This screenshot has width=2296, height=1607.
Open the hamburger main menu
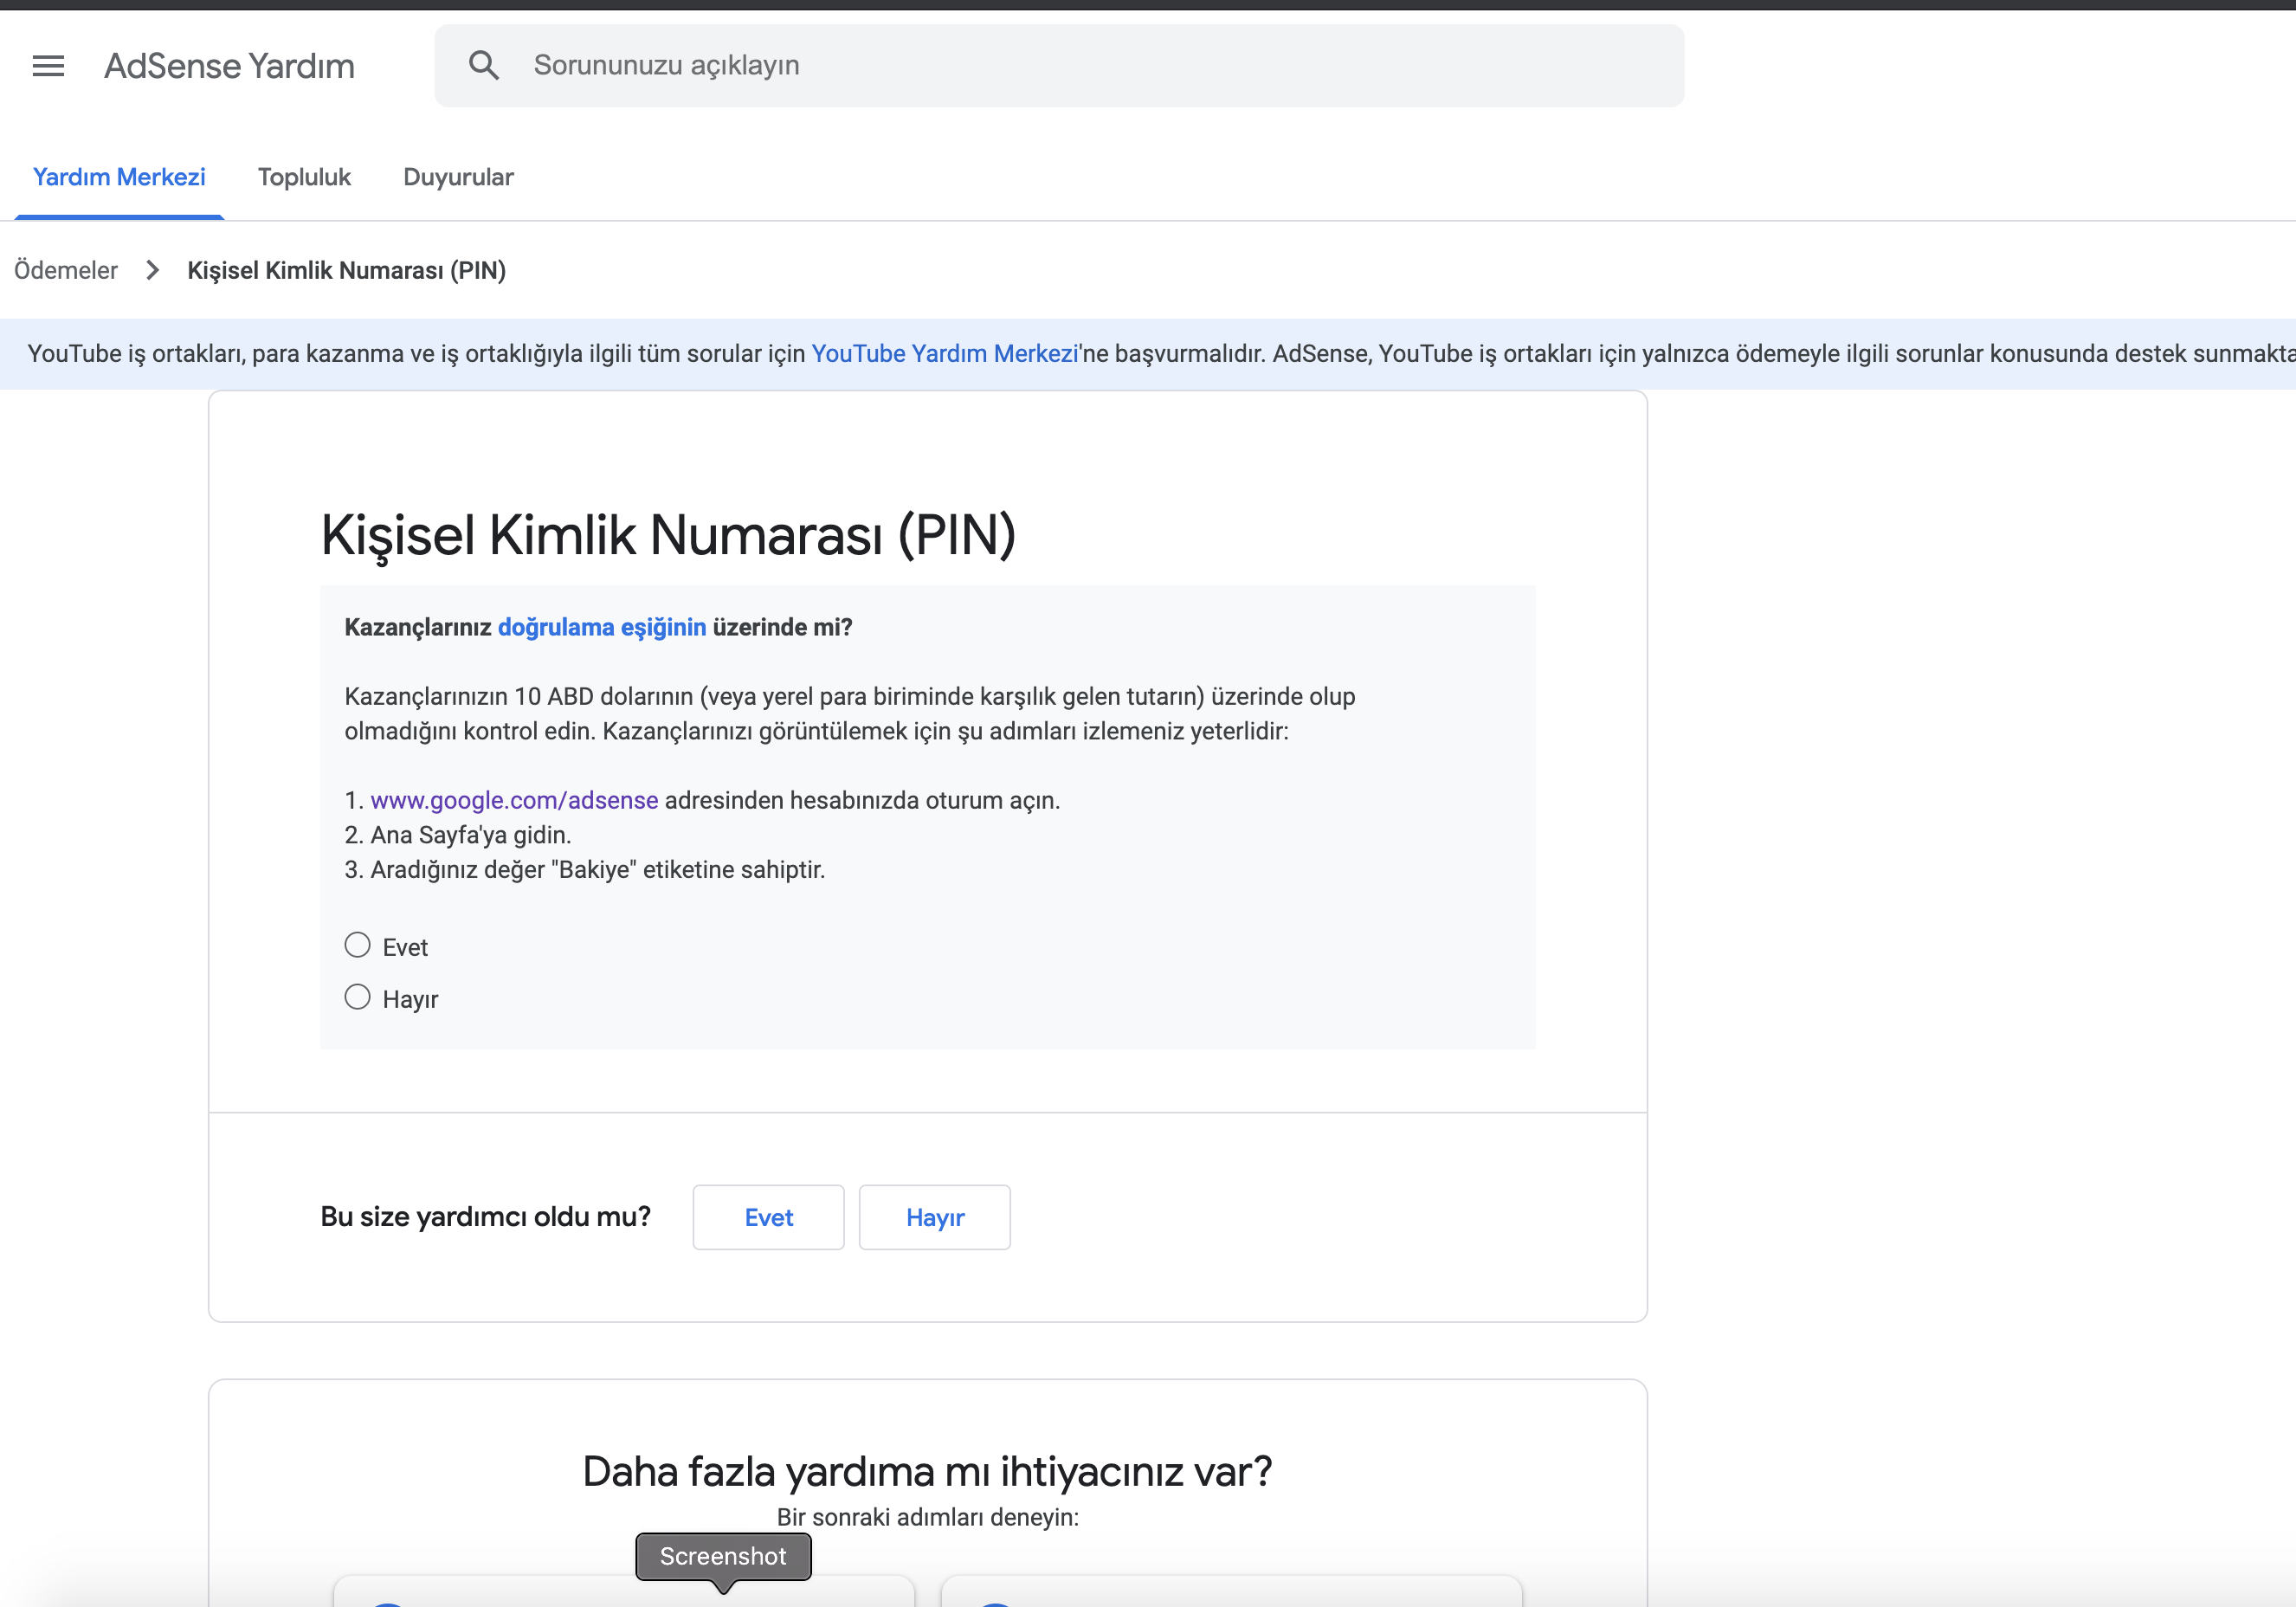[x=48, y=66]
